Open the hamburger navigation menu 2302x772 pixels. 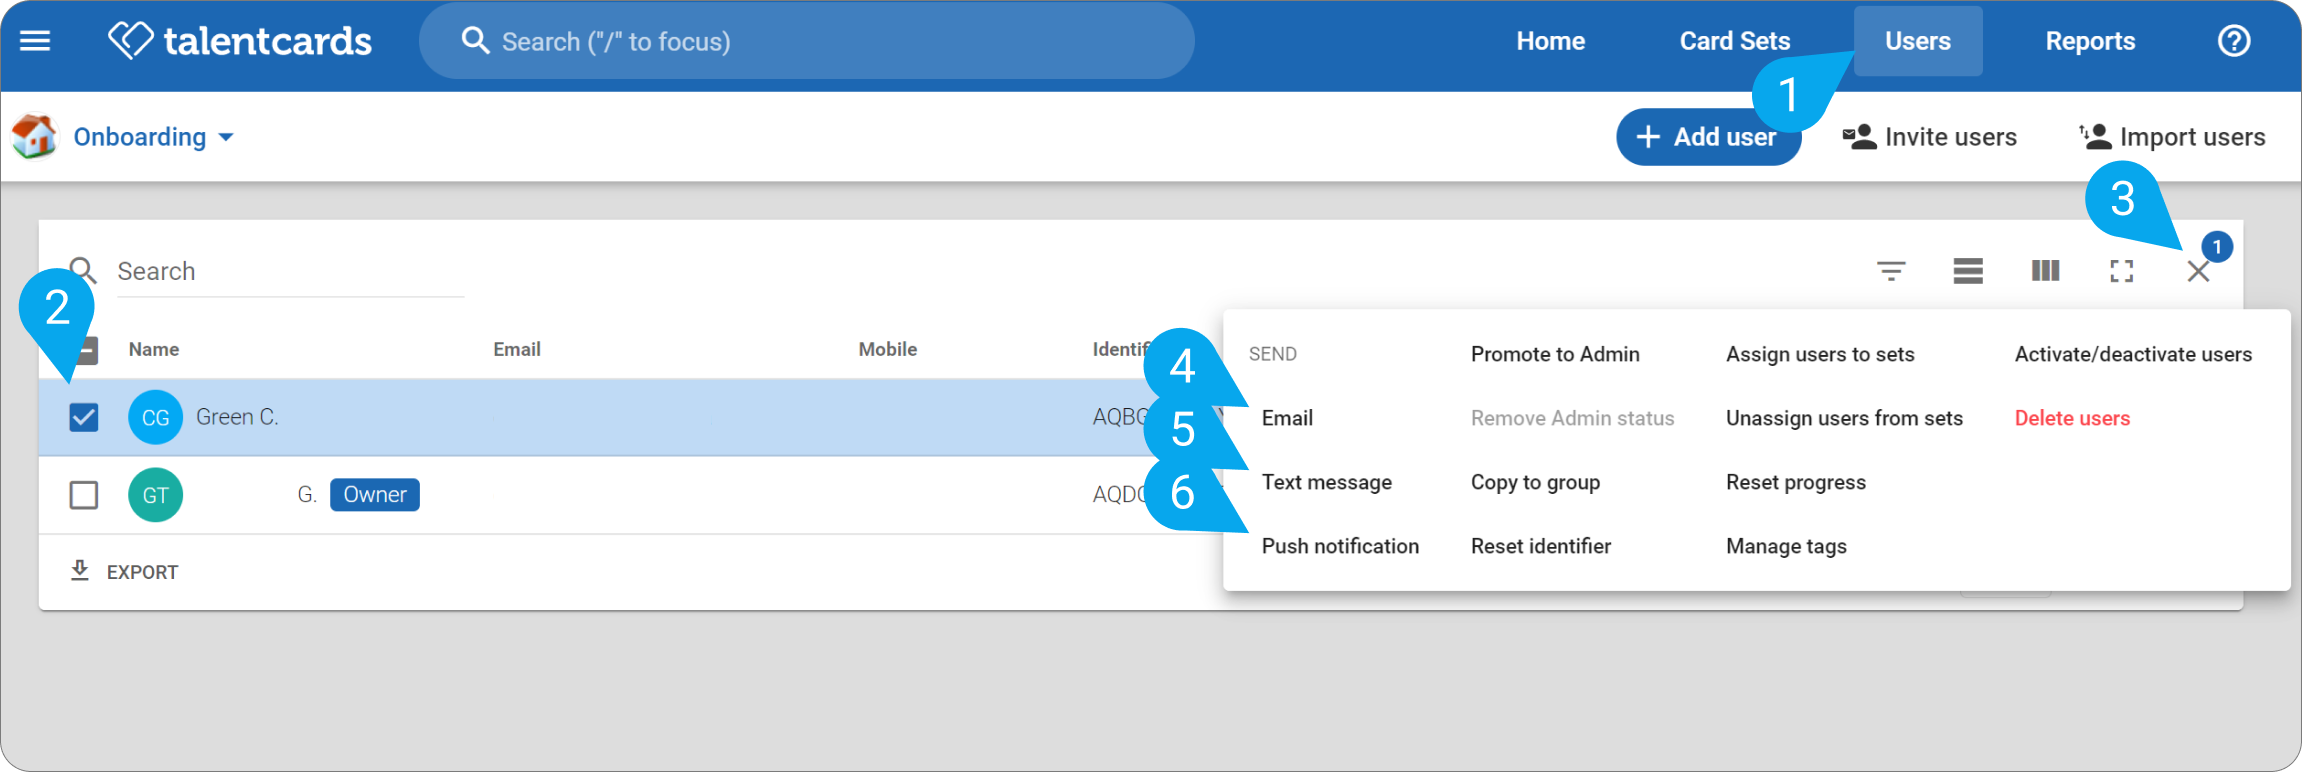click(x=35, y=41)
